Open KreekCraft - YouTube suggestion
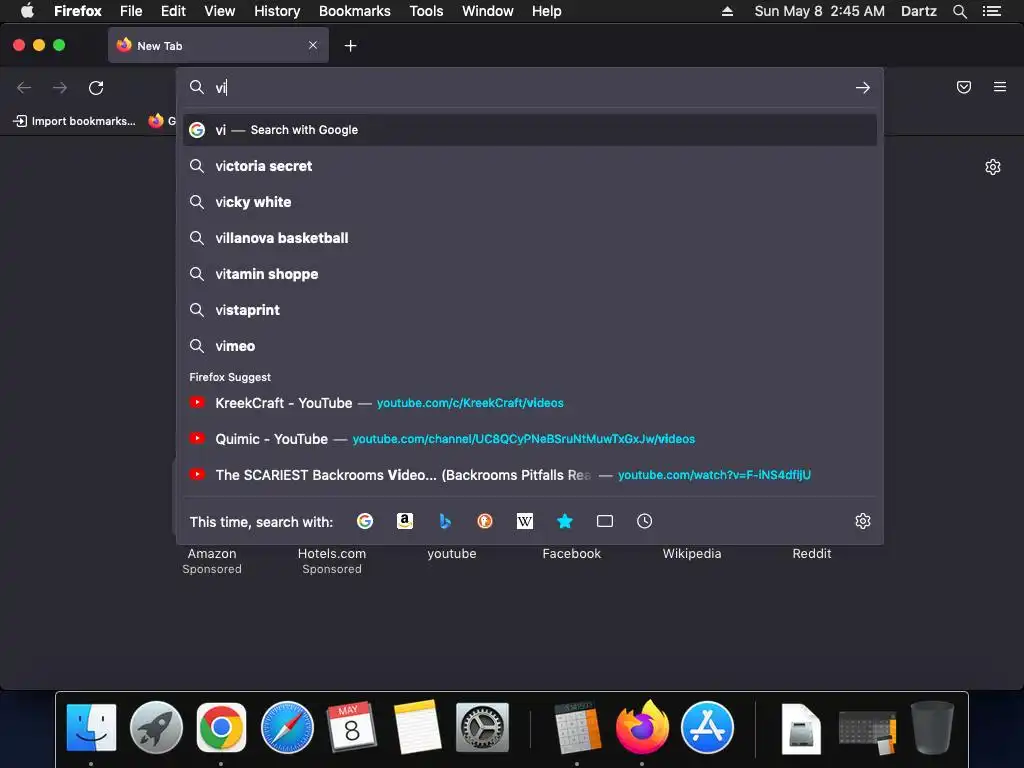 click(x=530, y=403)
